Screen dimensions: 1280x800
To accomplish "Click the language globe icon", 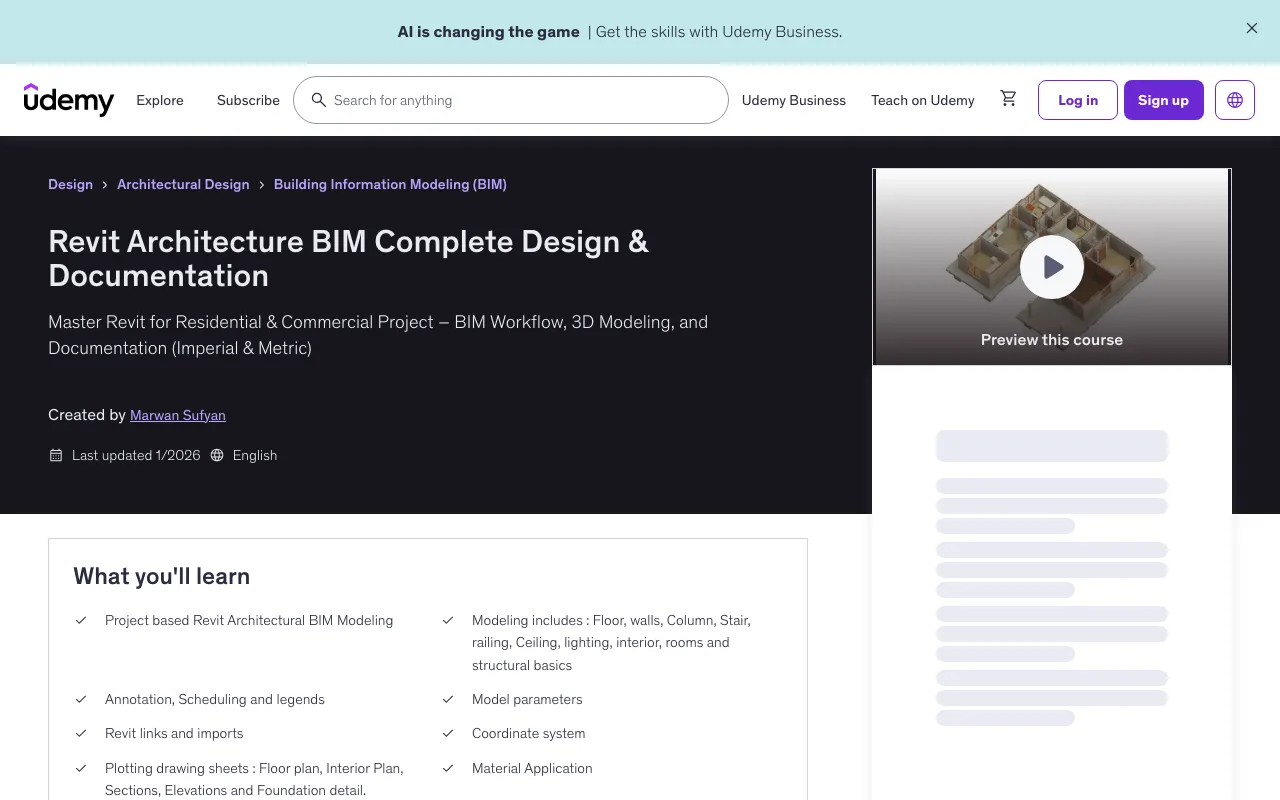I will click(x=1234, y=99).
